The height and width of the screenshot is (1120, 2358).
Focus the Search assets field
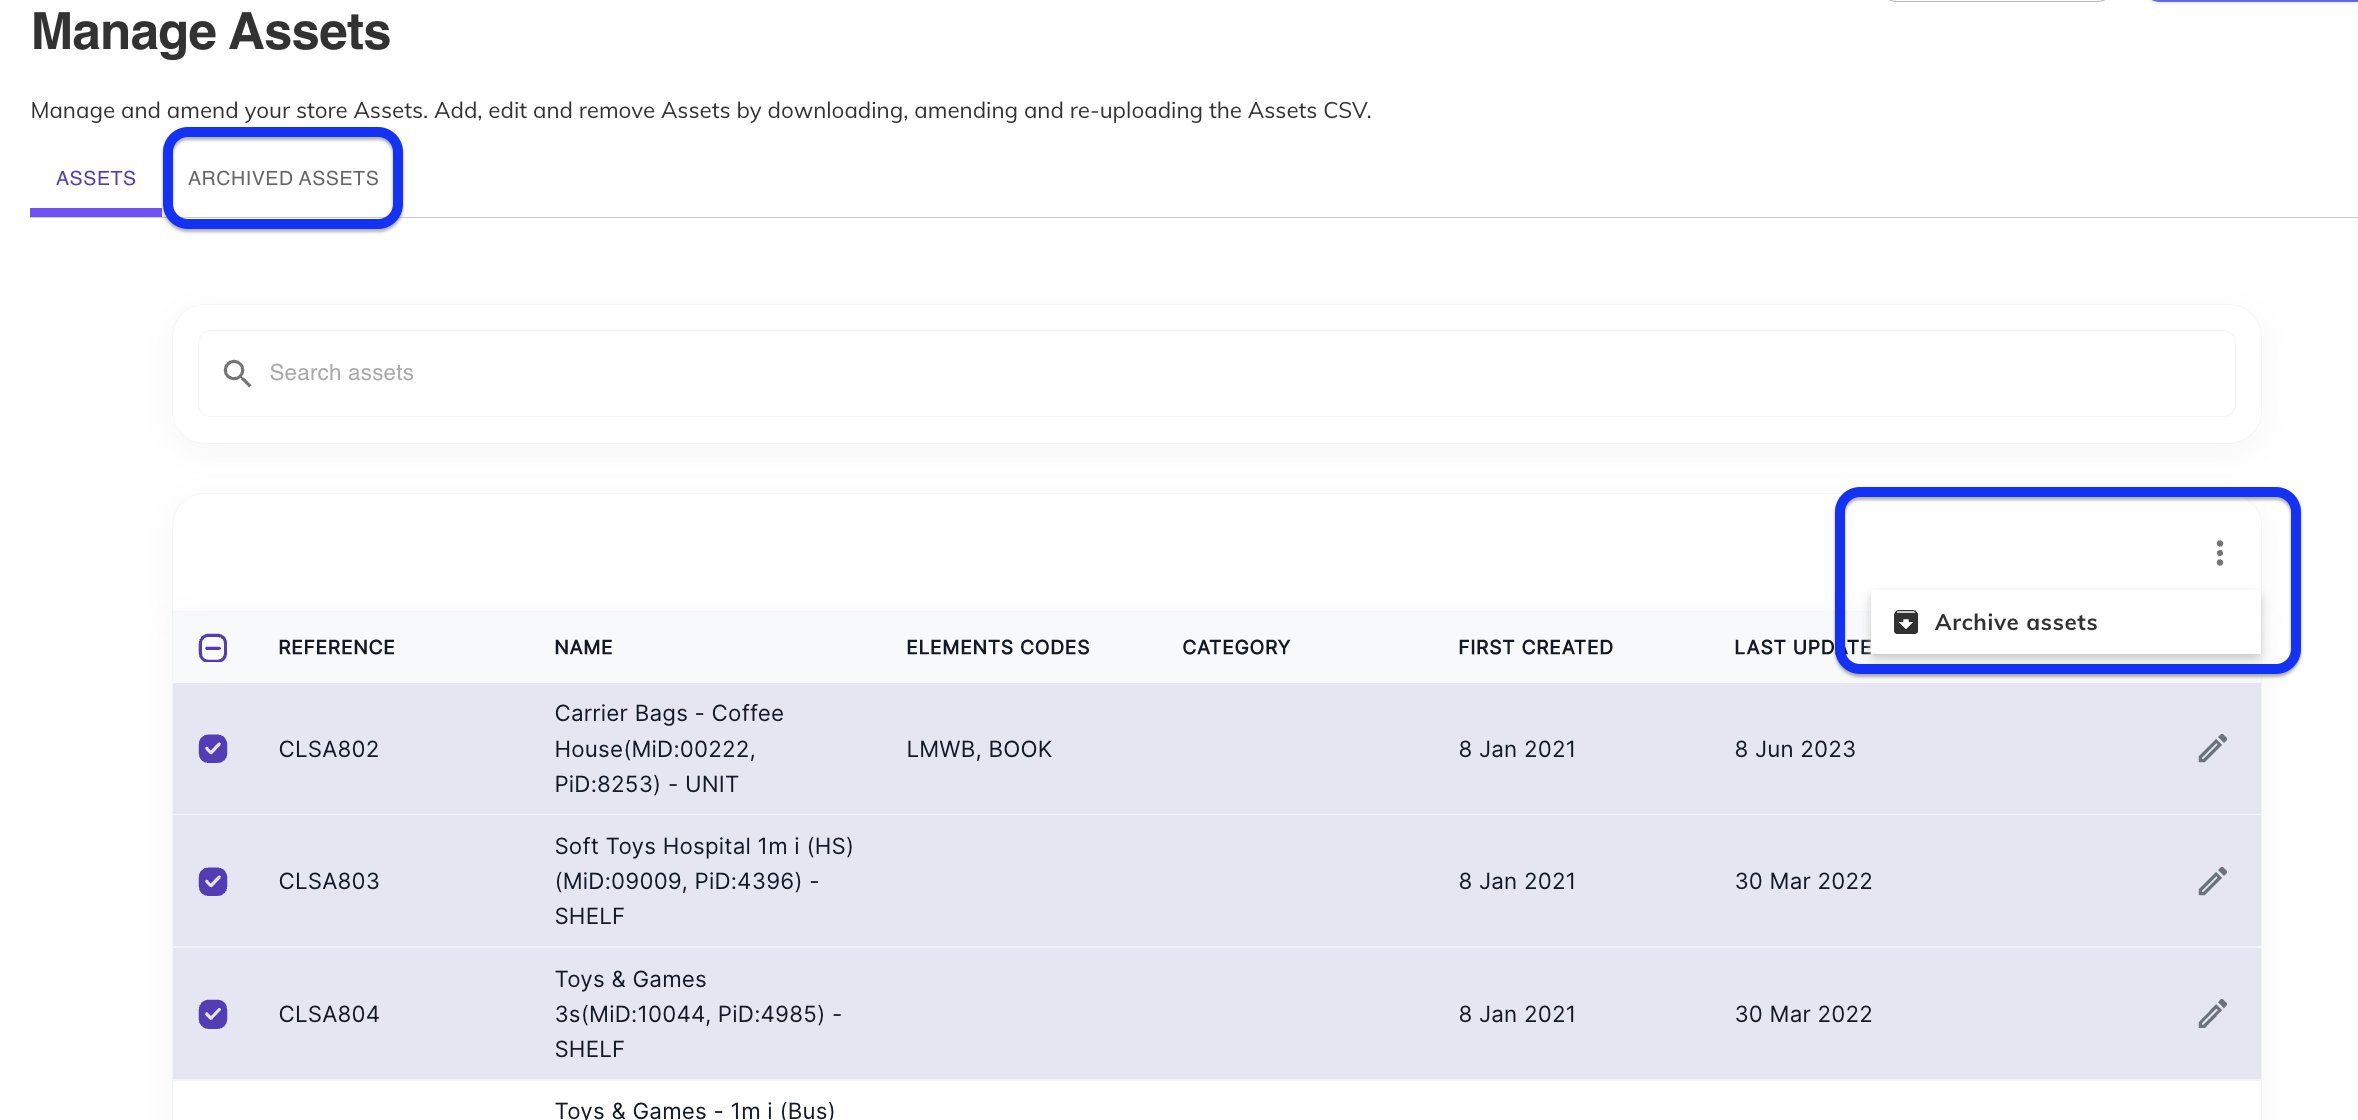point(1200,373)
